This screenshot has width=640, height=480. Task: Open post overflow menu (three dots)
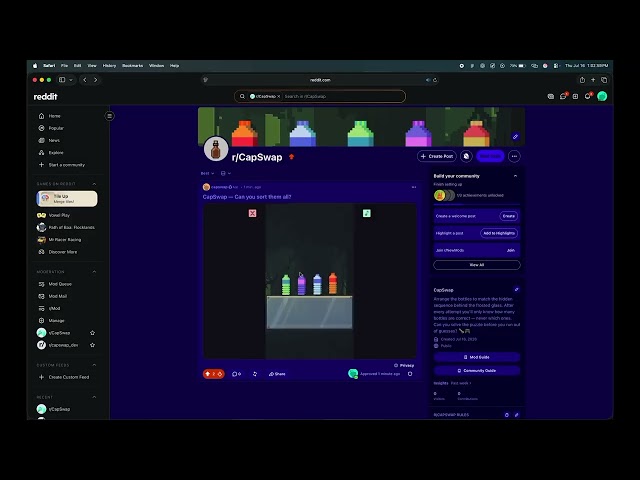414,187
